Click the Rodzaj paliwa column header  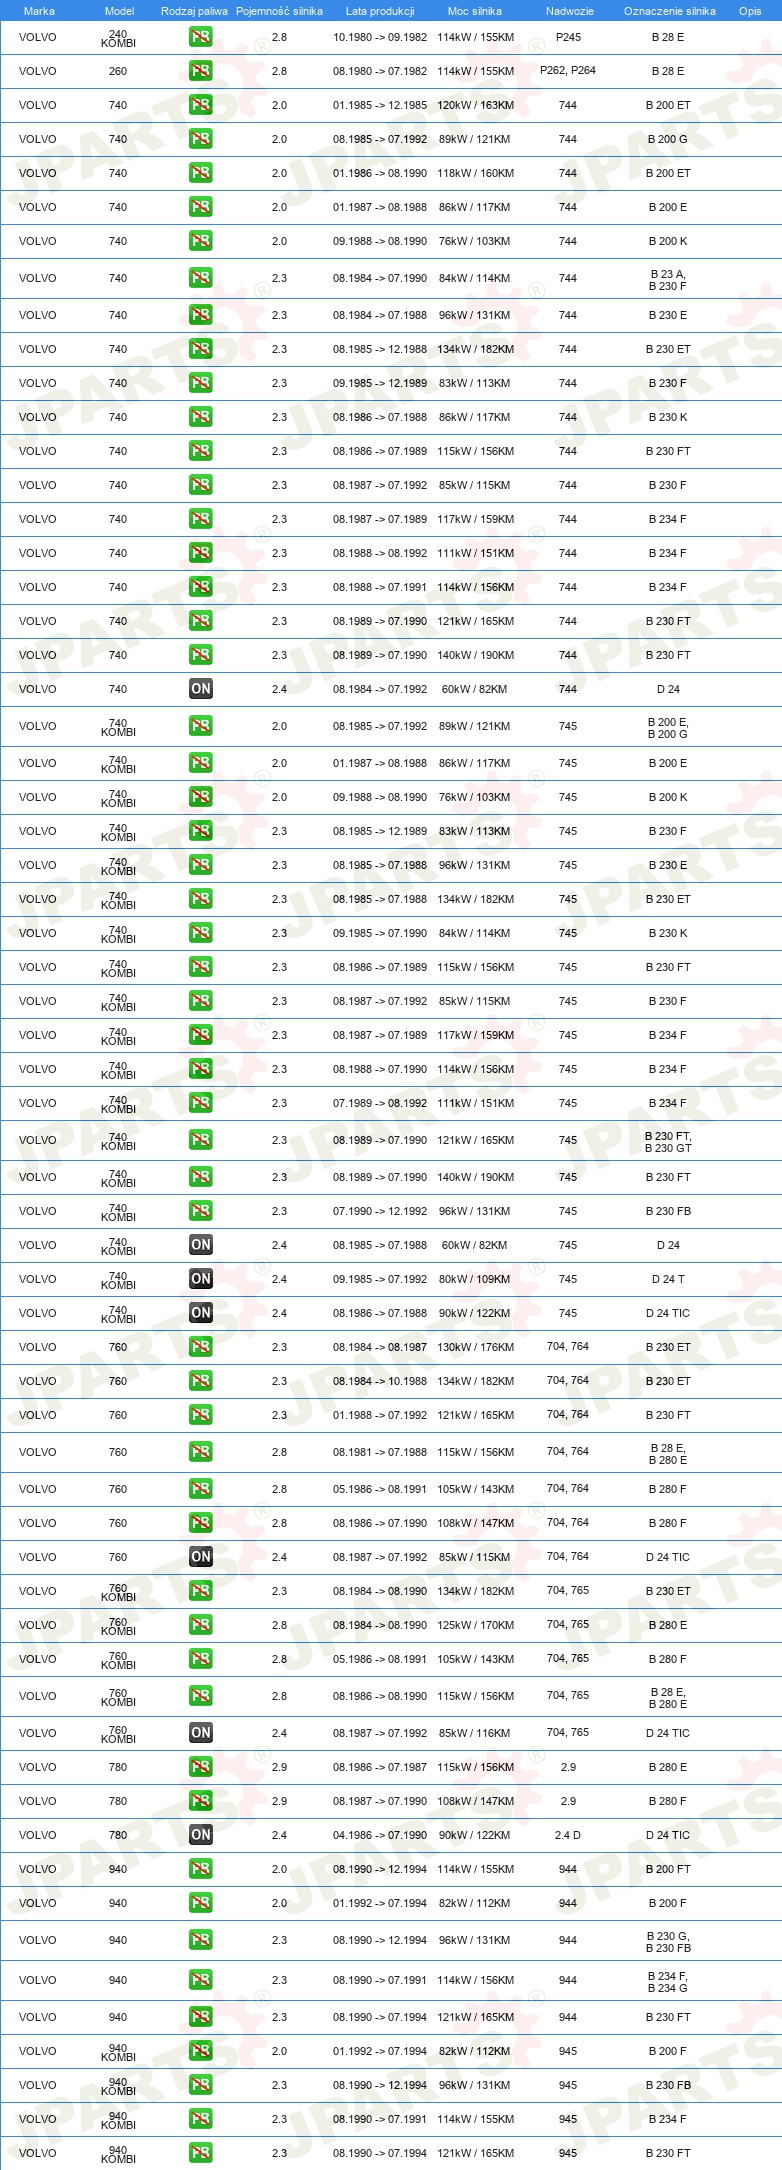194,11
